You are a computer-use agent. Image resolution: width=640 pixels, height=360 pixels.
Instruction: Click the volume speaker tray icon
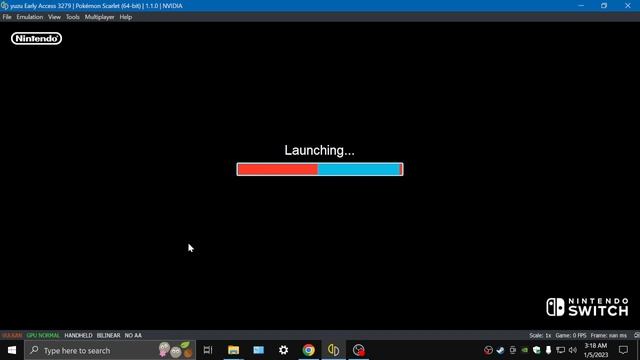[573, 350]
